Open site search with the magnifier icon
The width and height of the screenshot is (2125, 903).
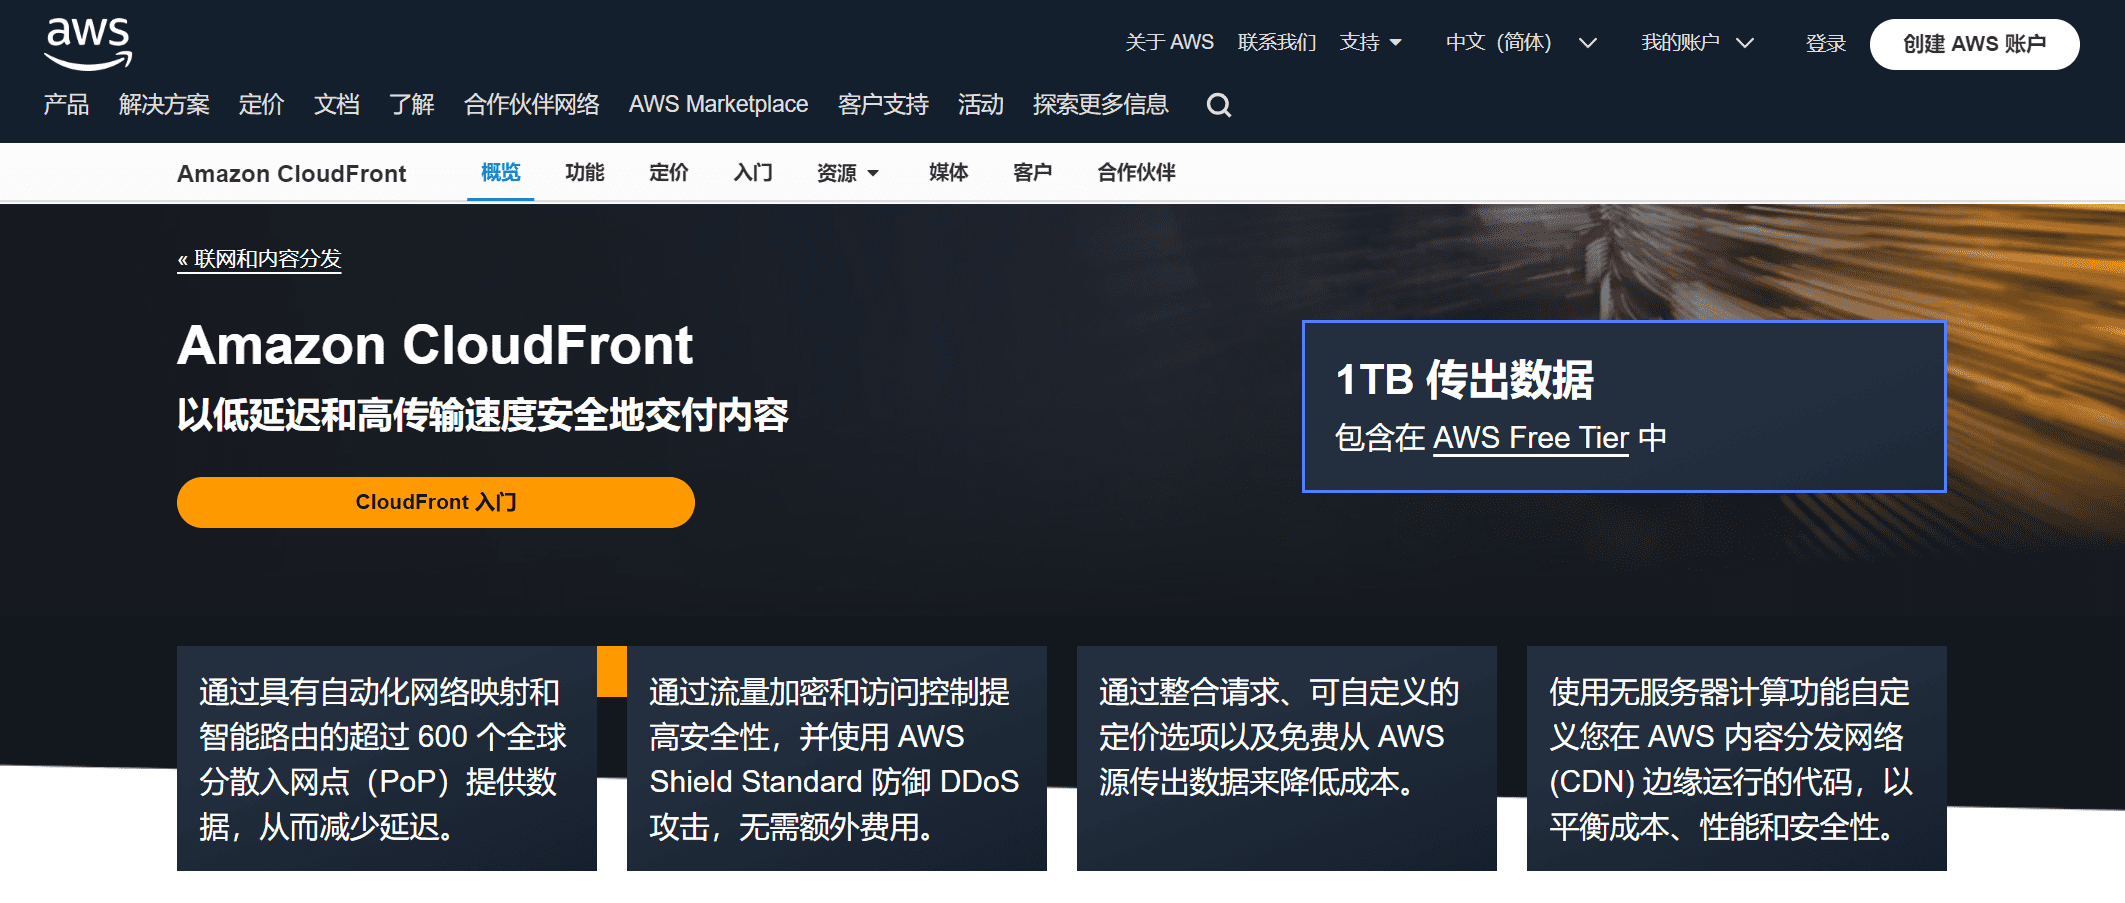[1217, 104]
